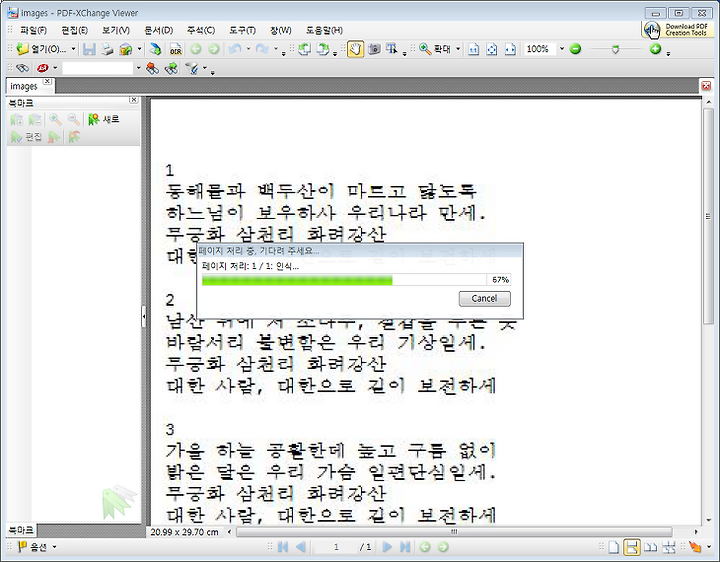The image size is (720, 562).
Task: Click the binoculars search icon
Action: [22, 68]
